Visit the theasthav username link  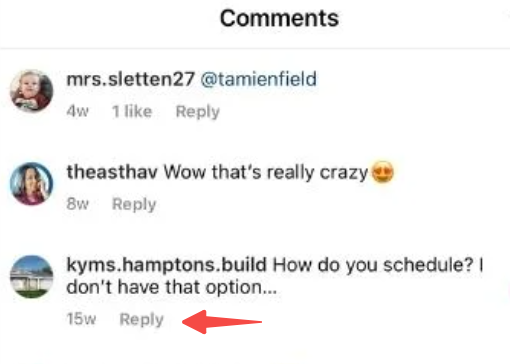coord(112,172)
